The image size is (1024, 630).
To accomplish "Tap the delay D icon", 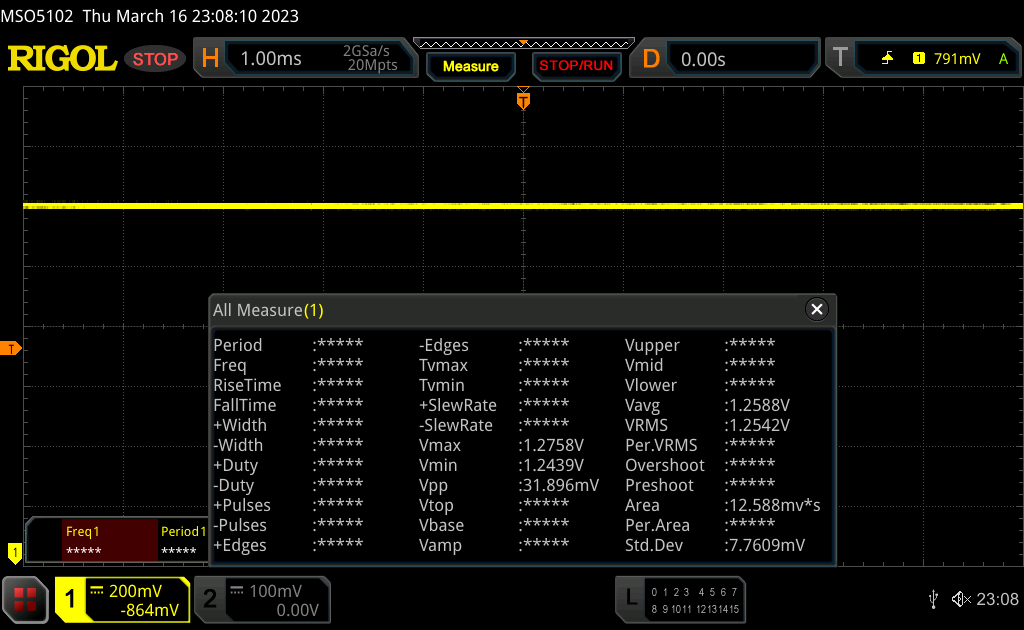I will (651, 59).
